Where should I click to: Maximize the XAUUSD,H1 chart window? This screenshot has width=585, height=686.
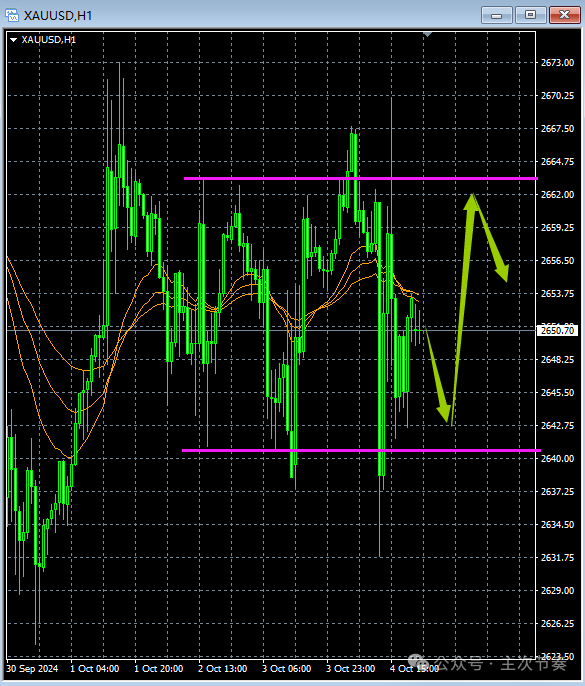click(530, 15)
